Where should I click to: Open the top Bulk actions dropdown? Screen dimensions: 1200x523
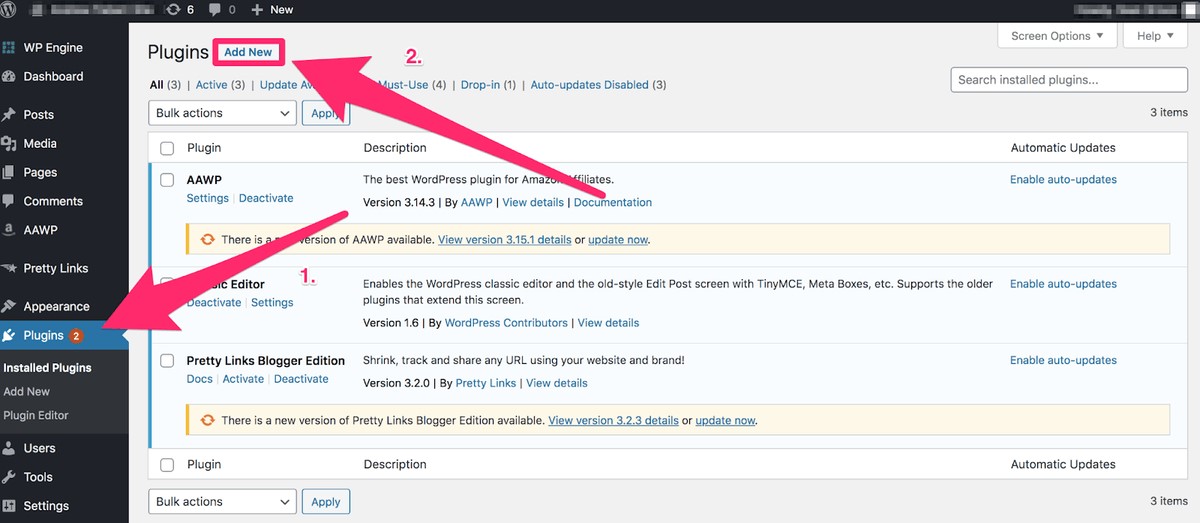(x=222, y=113)
